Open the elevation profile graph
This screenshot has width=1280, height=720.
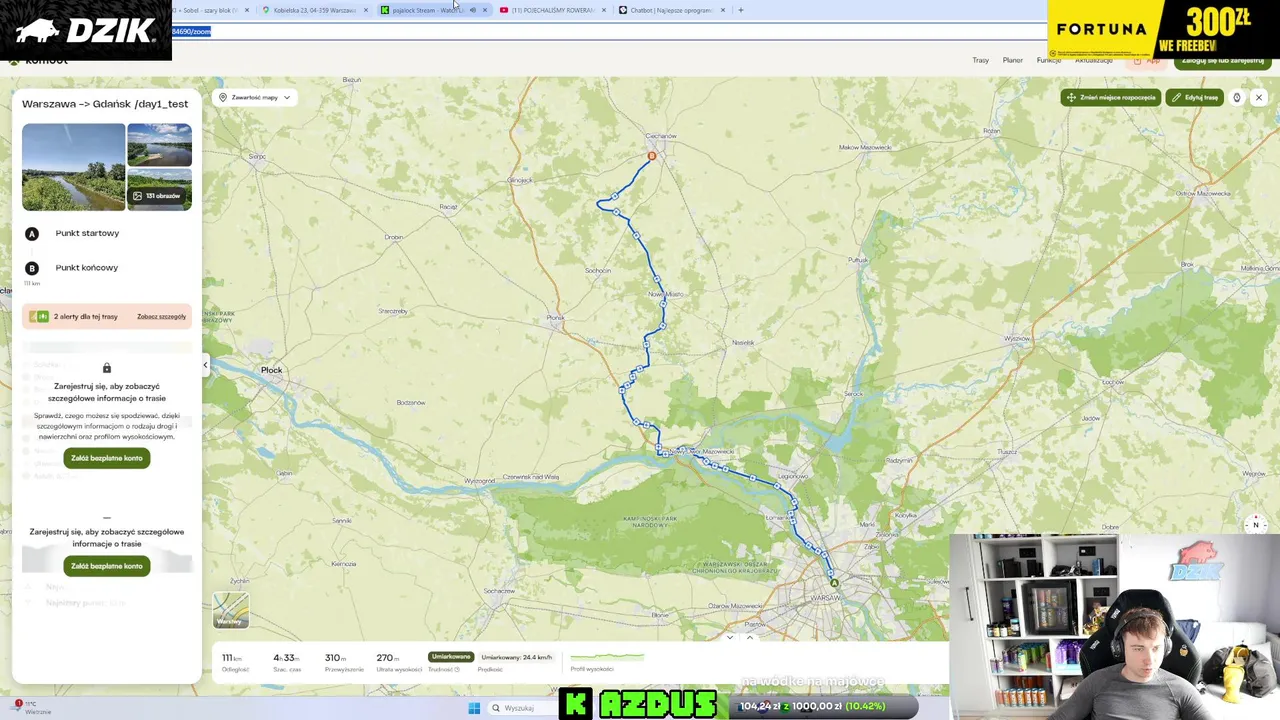(x=607, y=658)
